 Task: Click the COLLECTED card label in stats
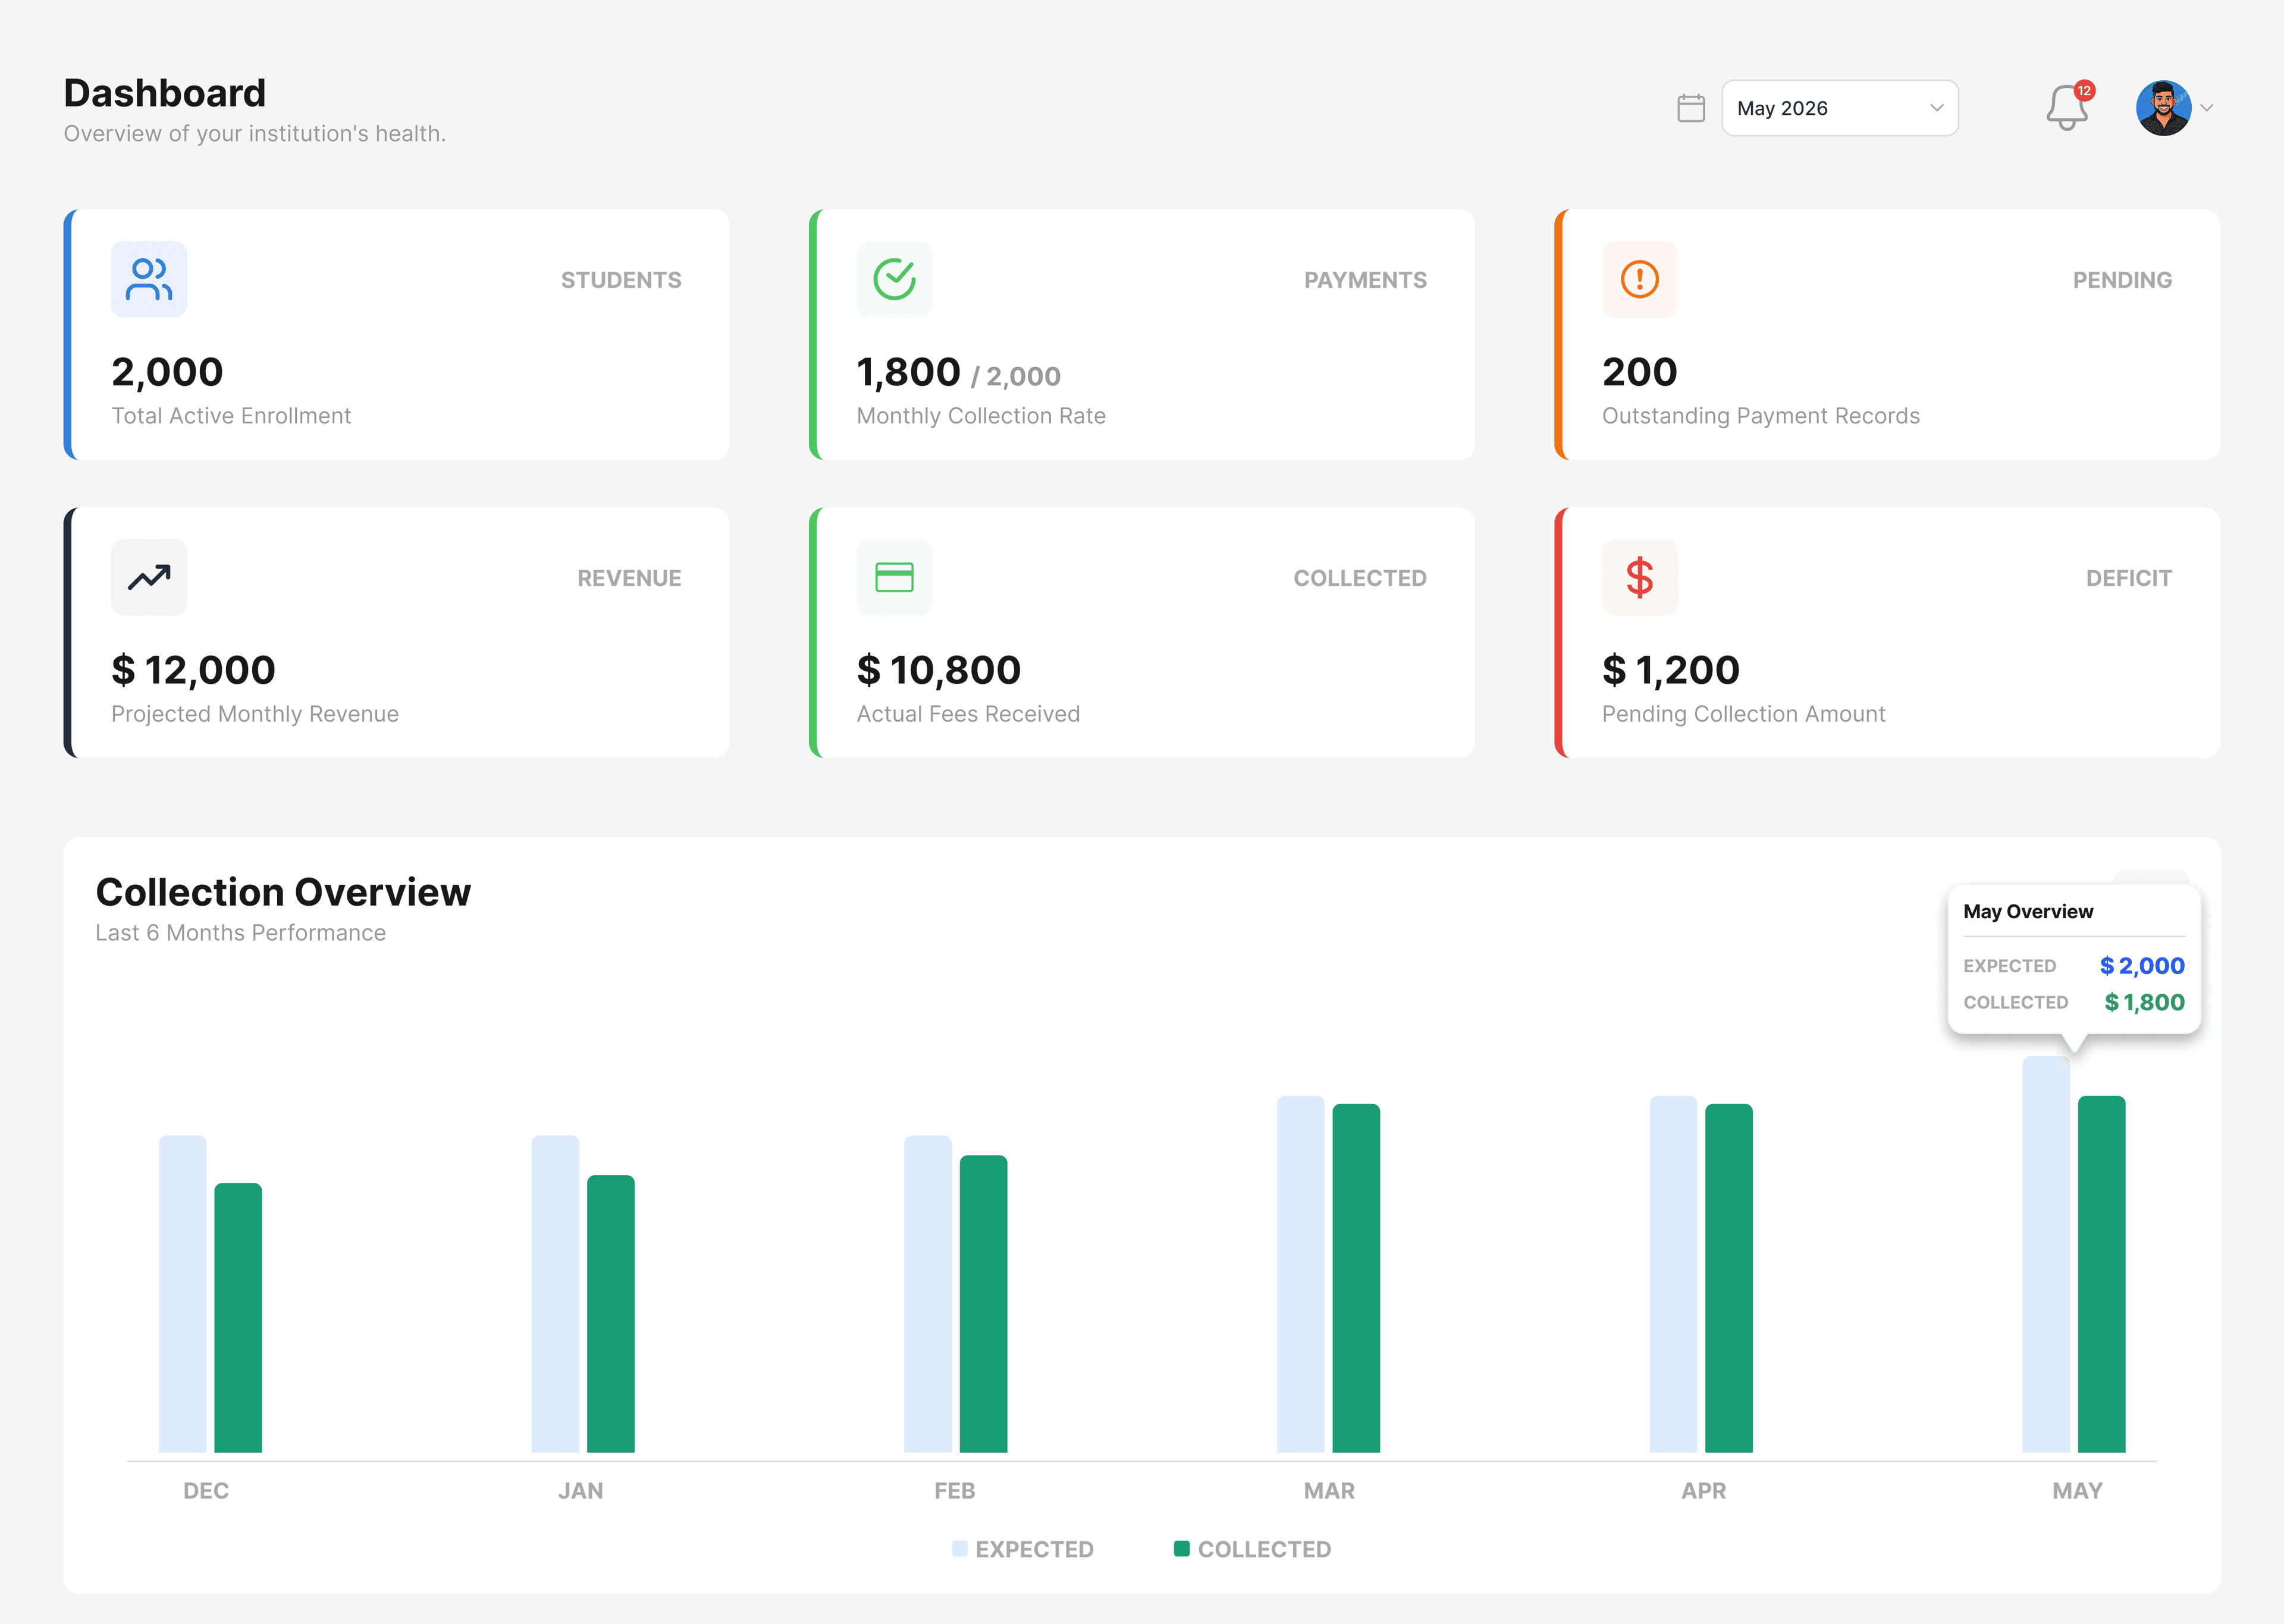[x=1360, y=578]
